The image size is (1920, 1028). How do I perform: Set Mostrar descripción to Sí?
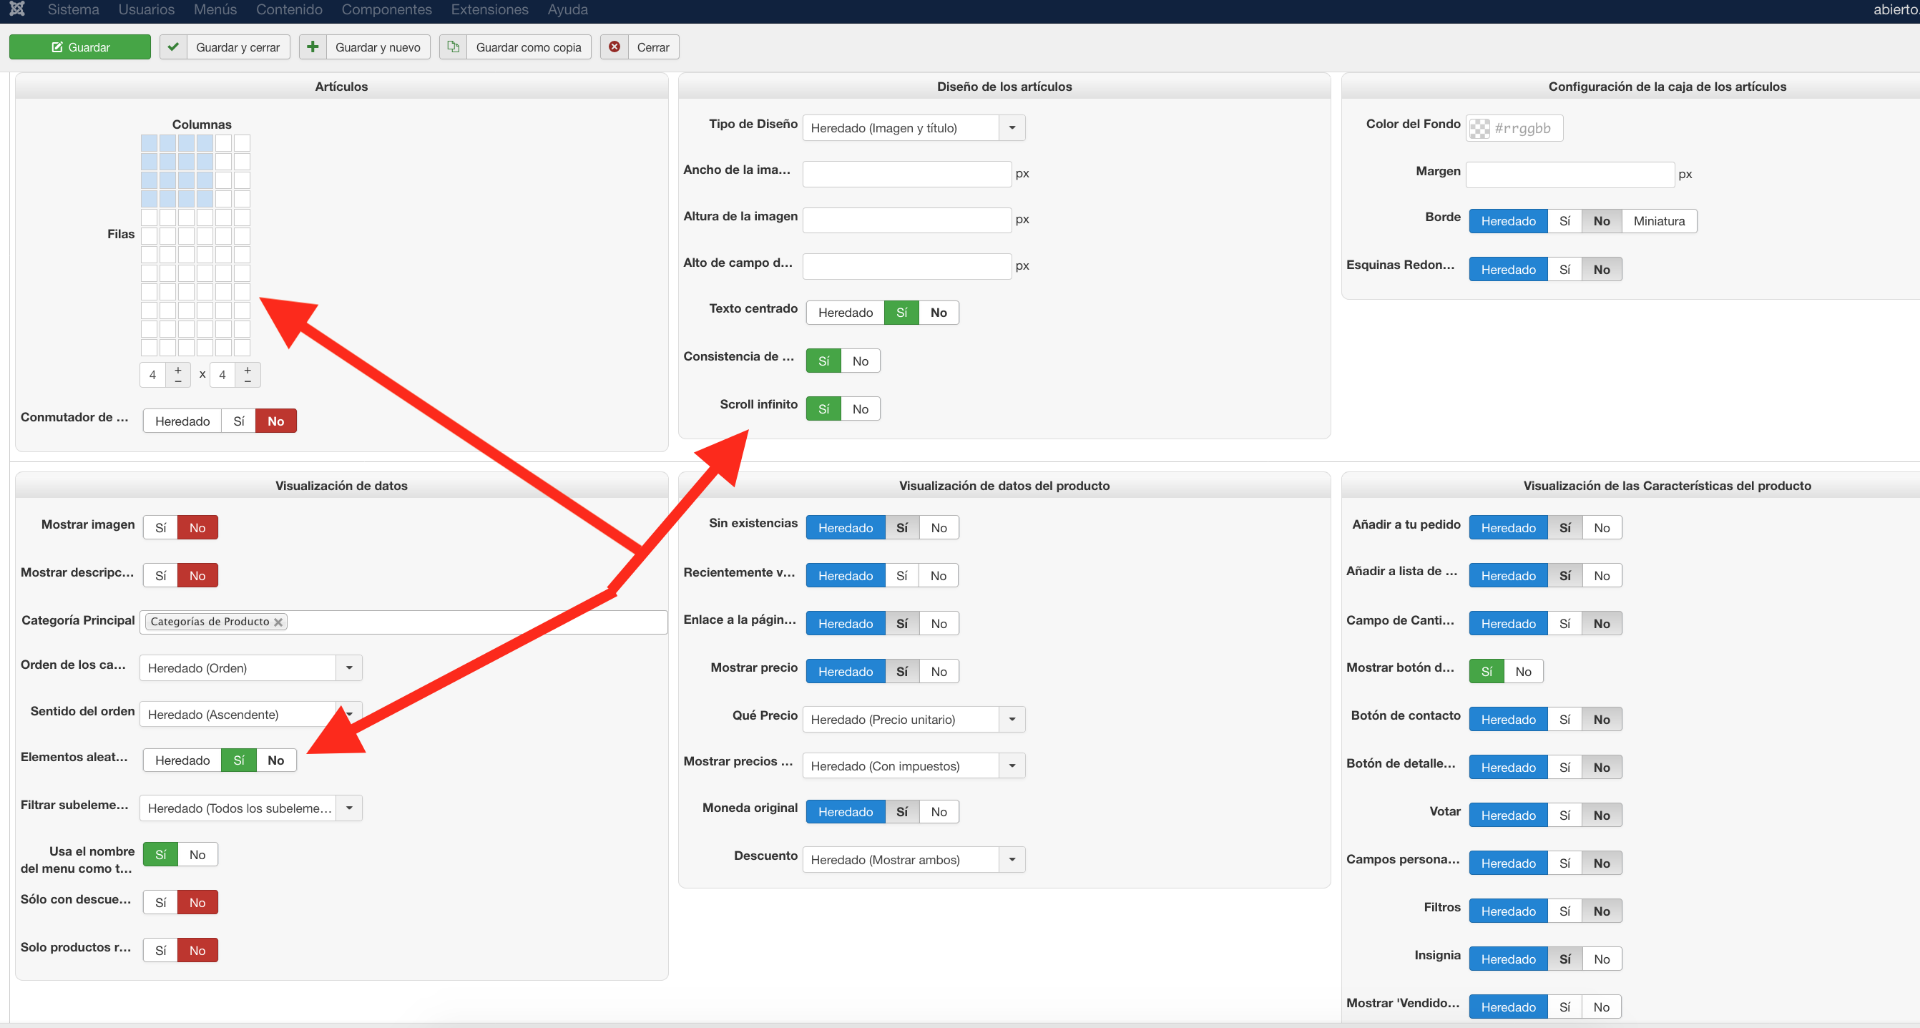160,576
